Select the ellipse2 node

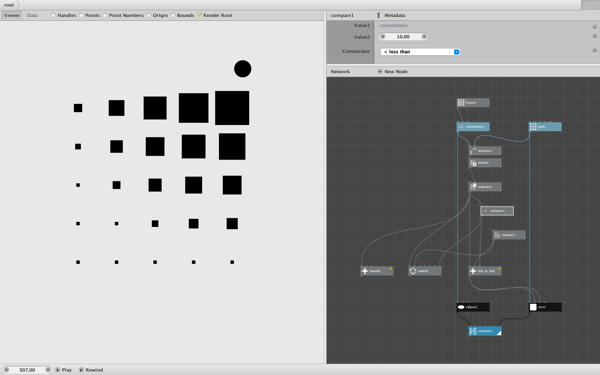click(x=473, y=307)
